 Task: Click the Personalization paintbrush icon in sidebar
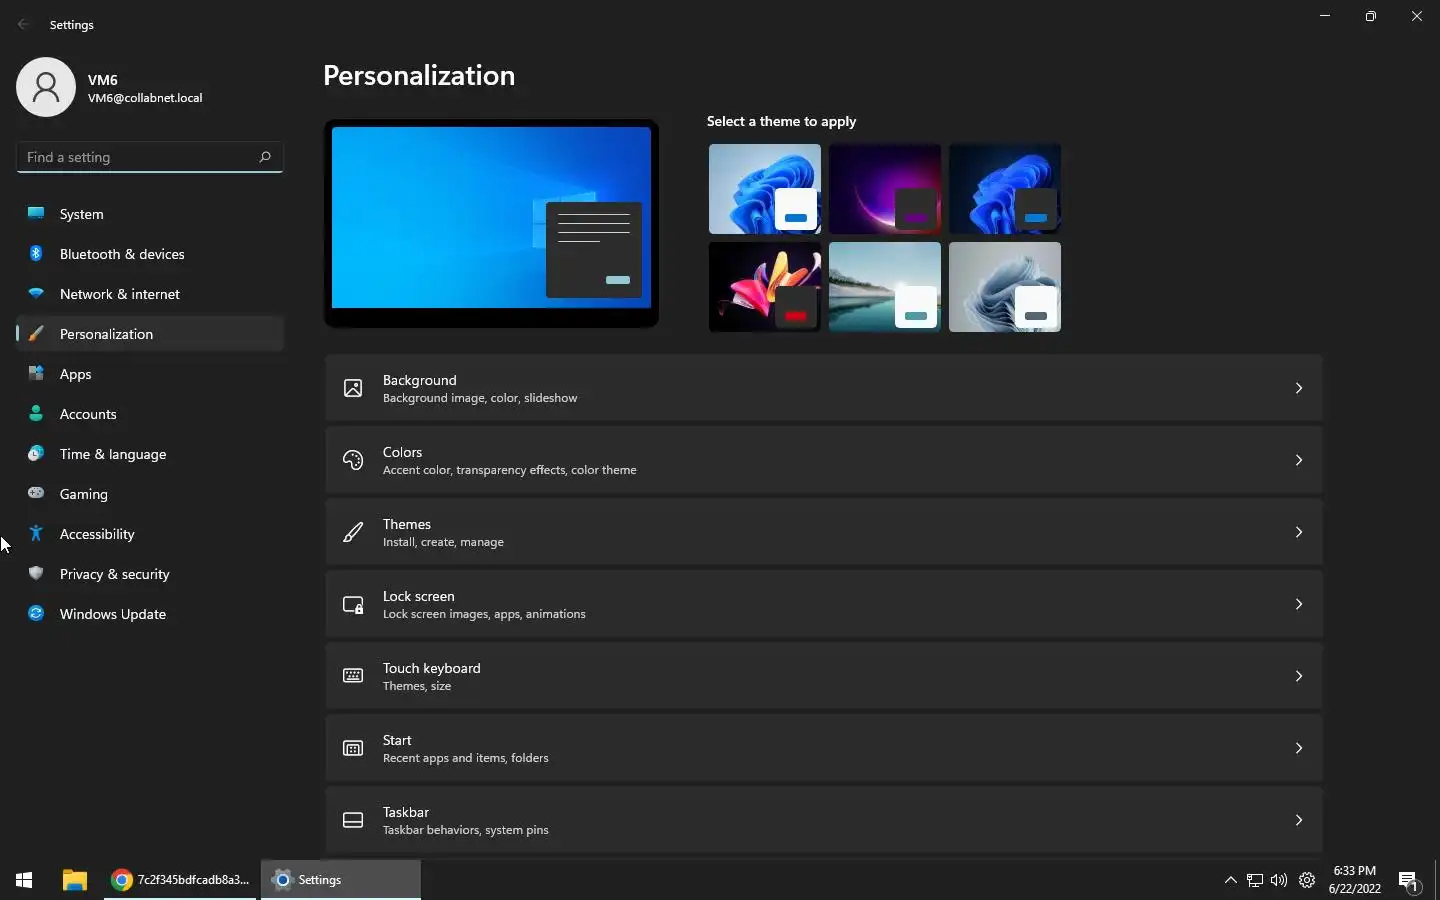point(36,333)
